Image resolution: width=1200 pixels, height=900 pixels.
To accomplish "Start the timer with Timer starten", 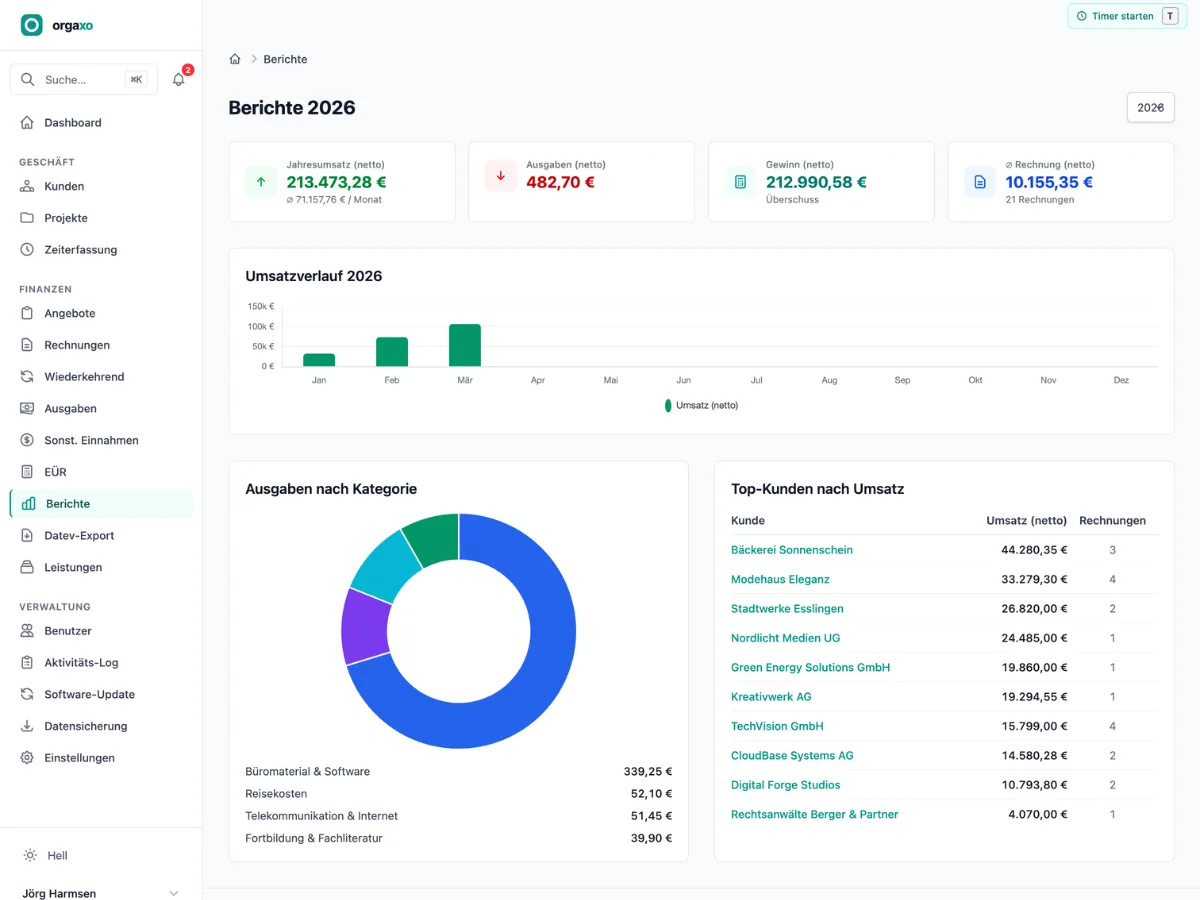I will point(1127,16).
